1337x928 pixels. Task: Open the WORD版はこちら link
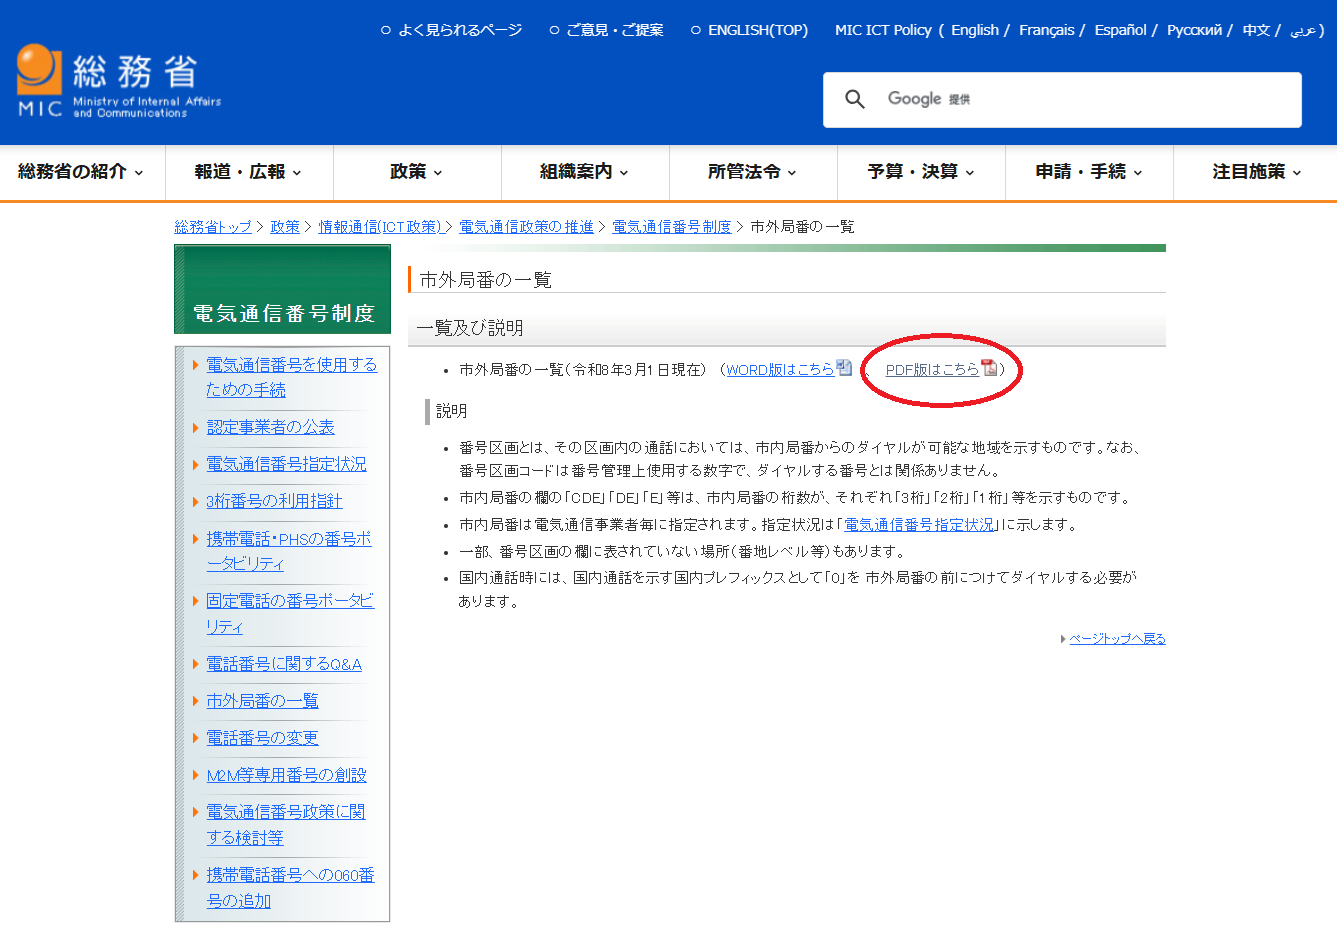click(x=780, y=369)
